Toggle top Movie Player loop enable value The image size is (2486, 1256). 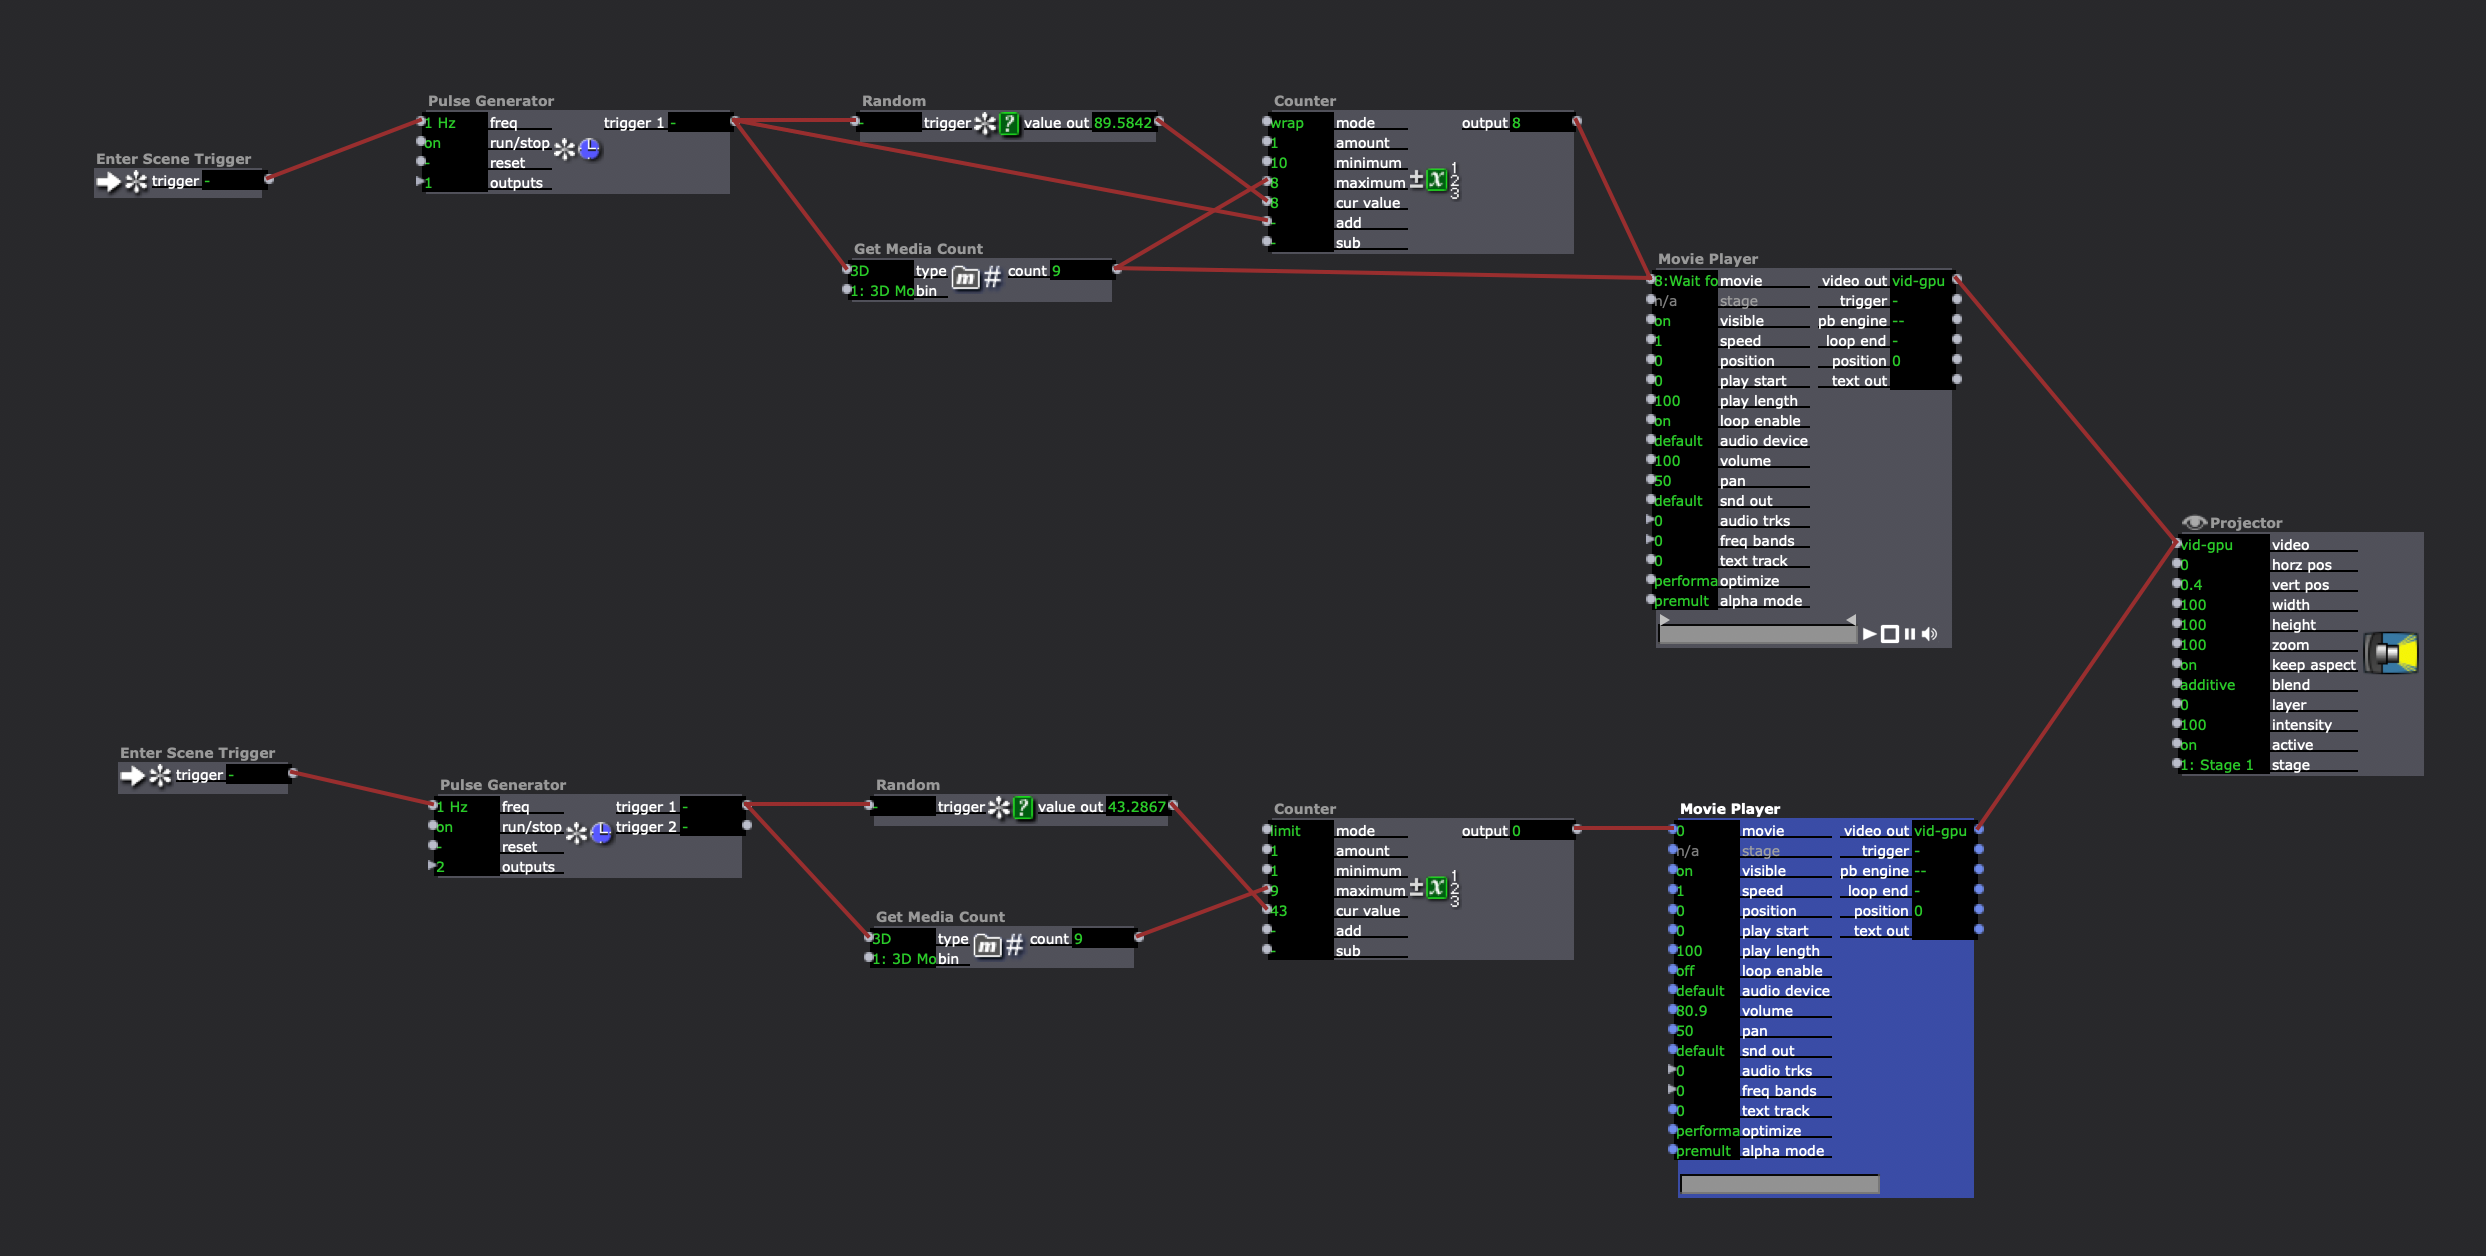pos(1685,421)
